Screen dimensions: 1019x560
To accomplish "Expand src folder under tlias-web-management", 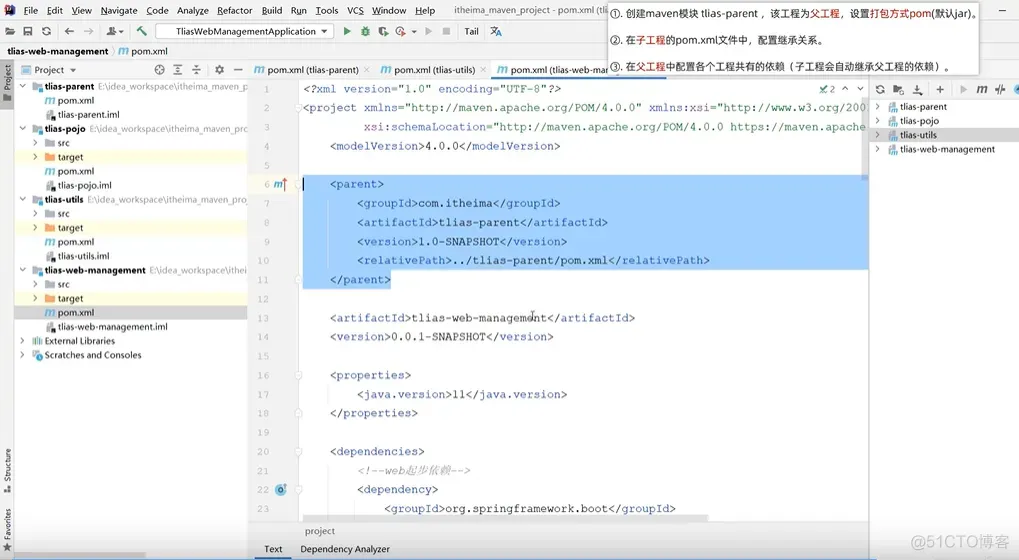I will (x=35, y=285).
